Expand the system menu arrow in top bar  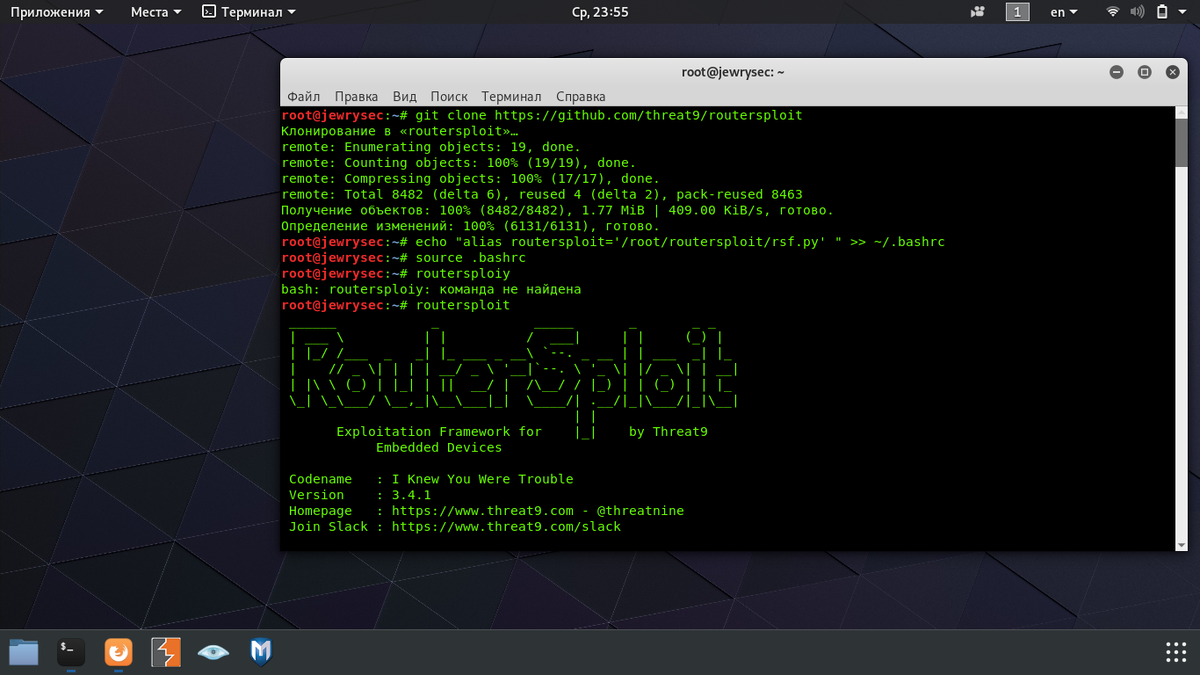click(1184, 13)
